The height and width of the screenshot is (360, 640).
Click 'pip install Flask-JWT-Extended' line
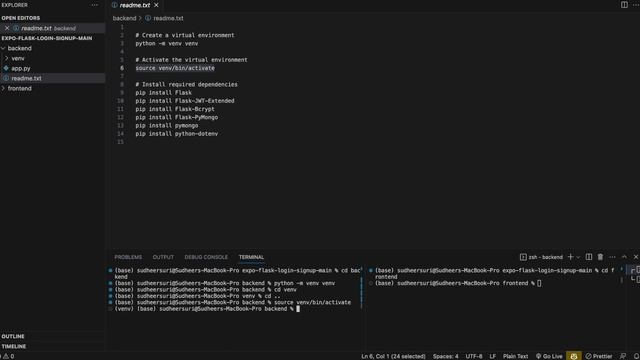click(x=185, y=101)
